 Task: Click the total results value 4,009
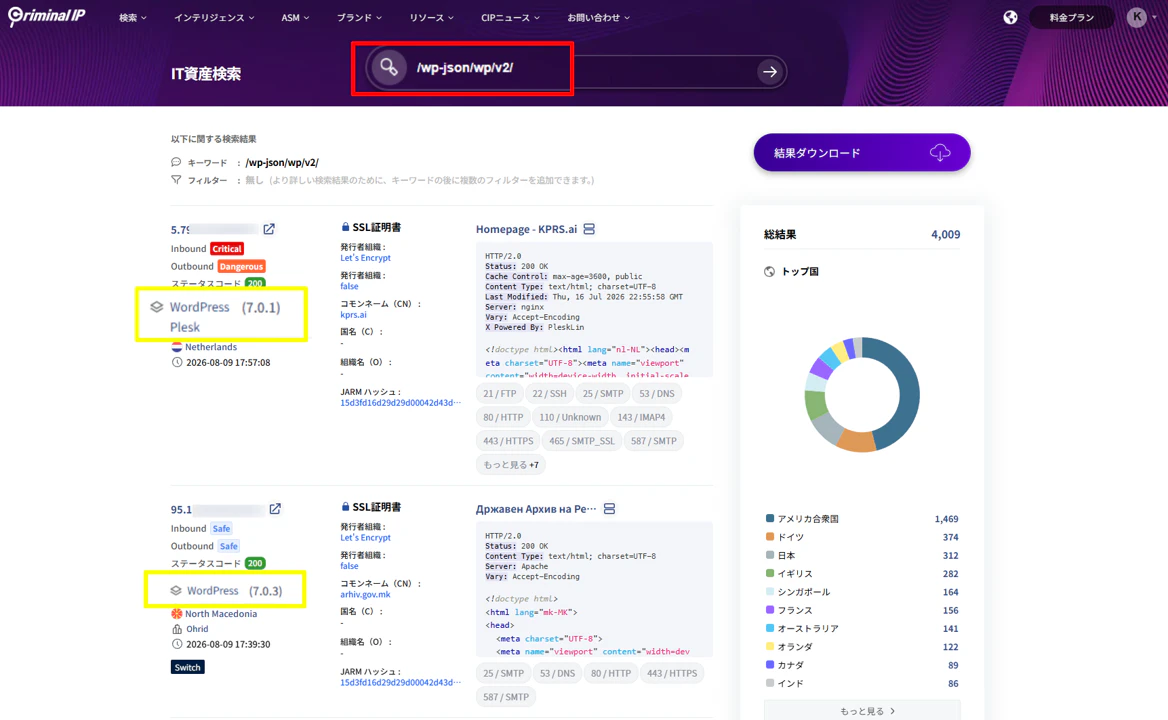click(945, 235)
